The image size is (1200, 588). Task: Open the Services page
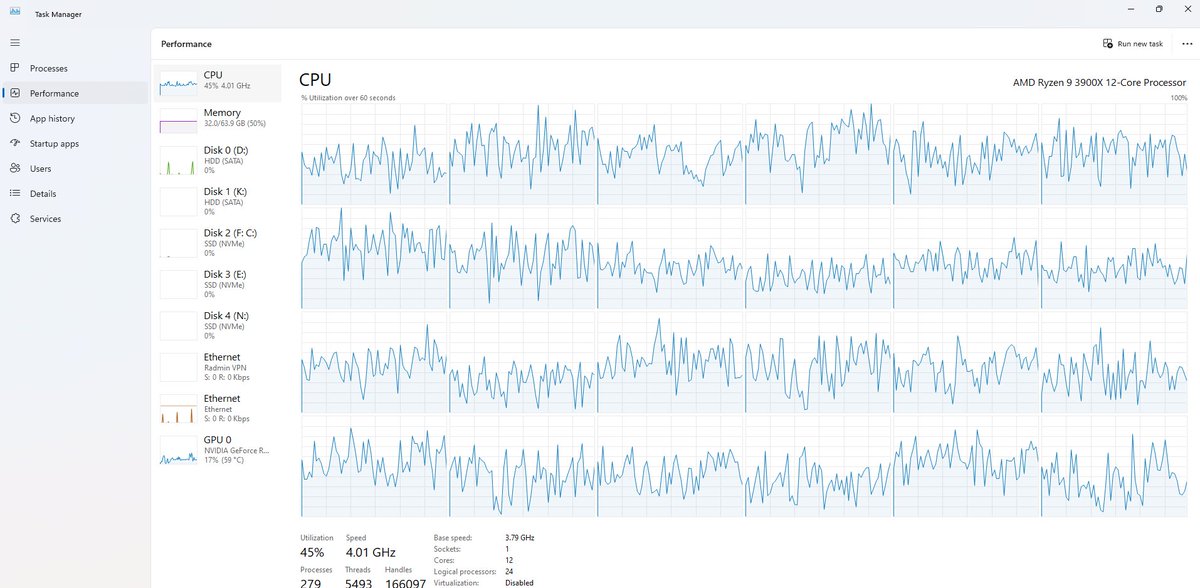click(74, 218)
